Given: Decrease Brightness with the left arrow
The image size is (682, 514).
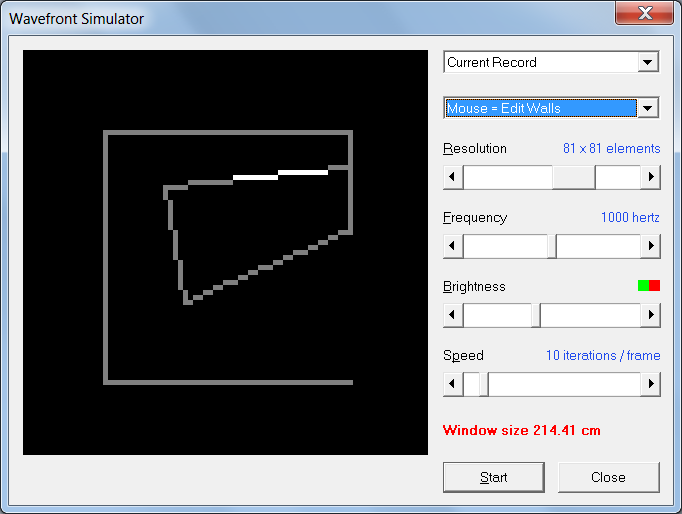Looking at the screenshot, I should (x=453, y=315).
